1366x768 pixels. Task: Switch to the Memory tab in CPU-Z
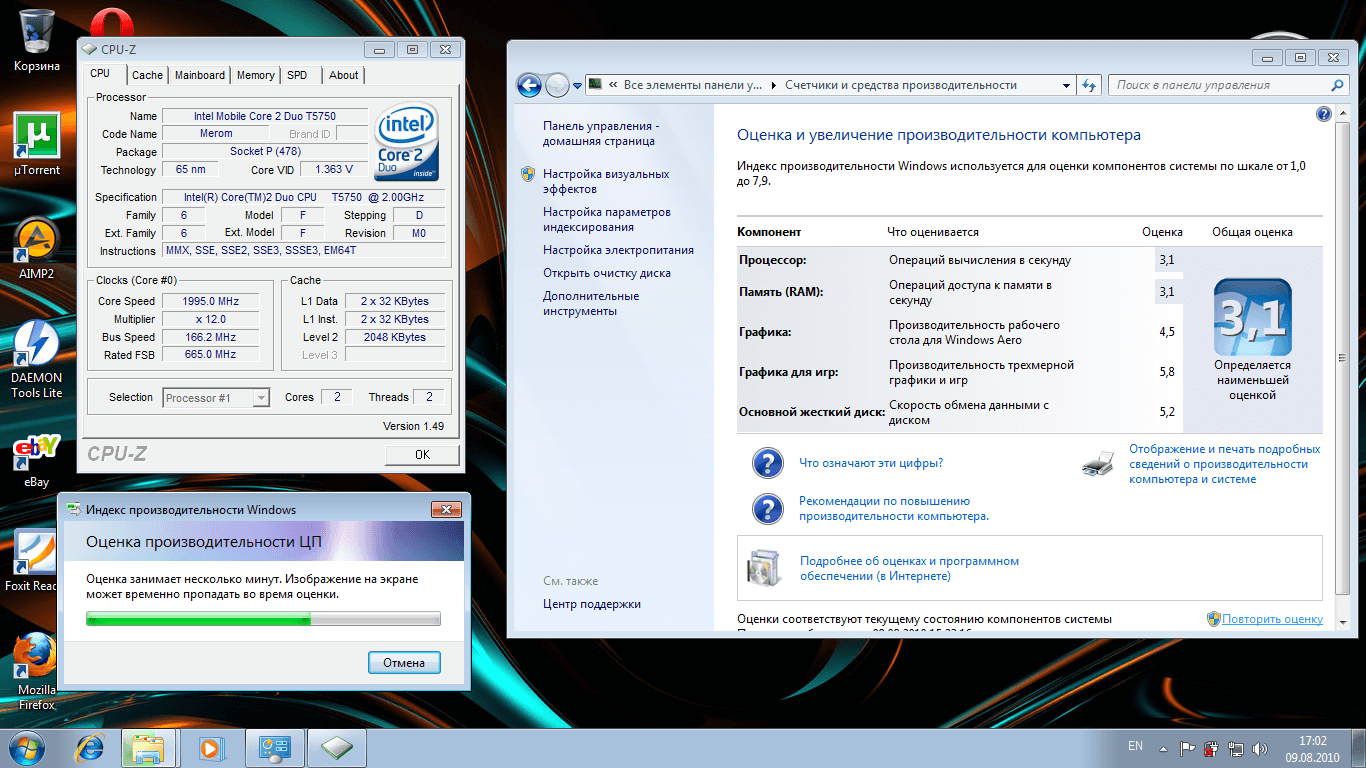[255, 75]
